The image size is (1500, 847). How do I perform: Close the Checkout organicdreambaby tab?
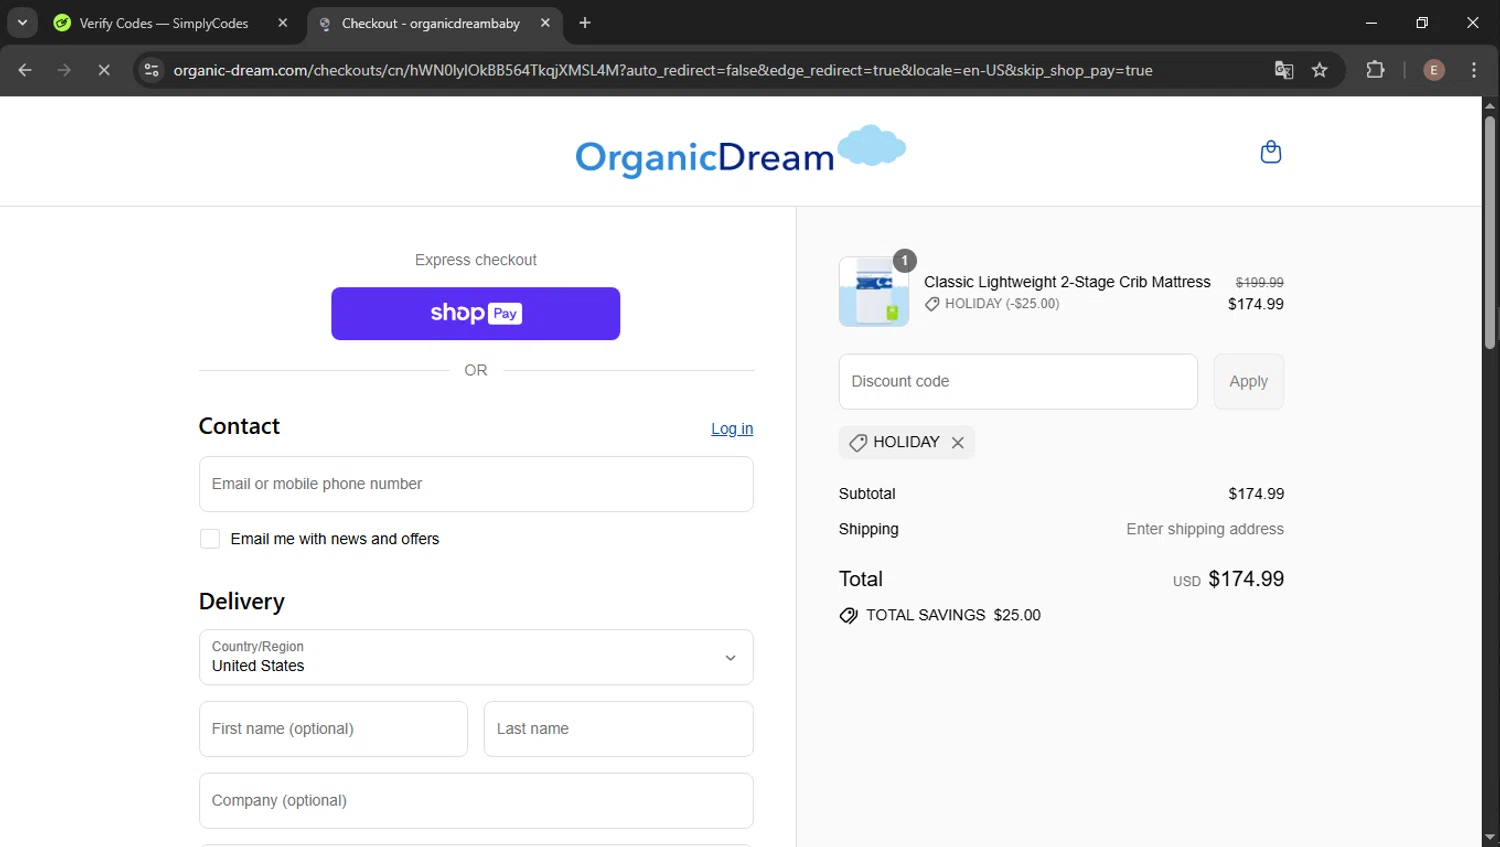(545, 23)
